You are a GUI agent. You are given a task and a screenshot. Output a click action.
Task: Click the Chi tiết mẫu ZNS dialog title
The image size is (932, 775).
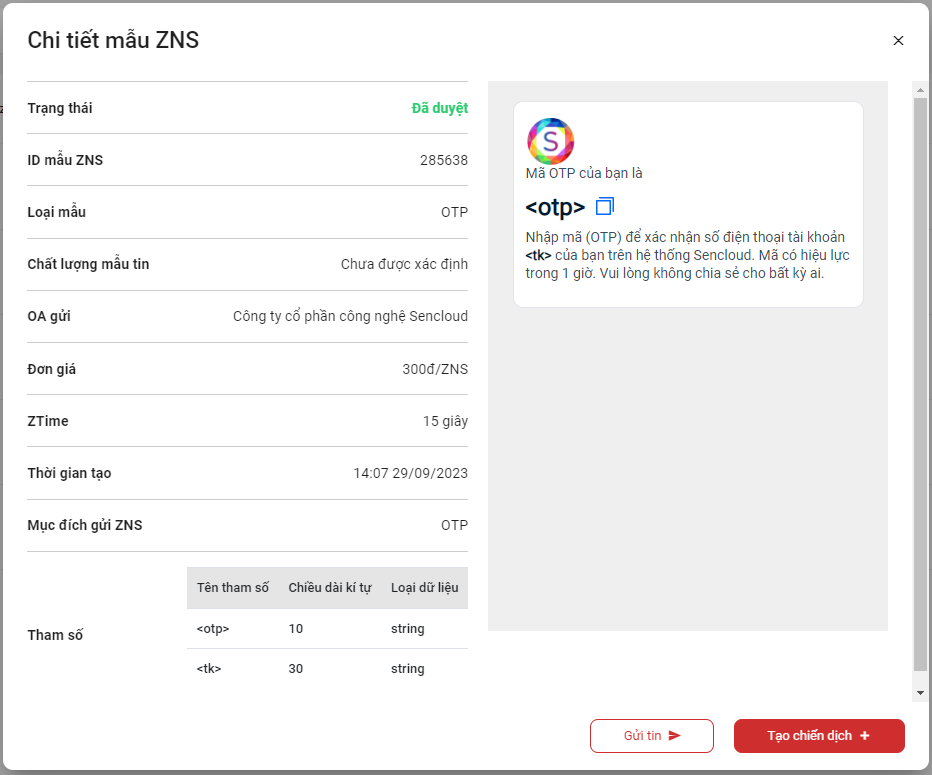[113, 40]
